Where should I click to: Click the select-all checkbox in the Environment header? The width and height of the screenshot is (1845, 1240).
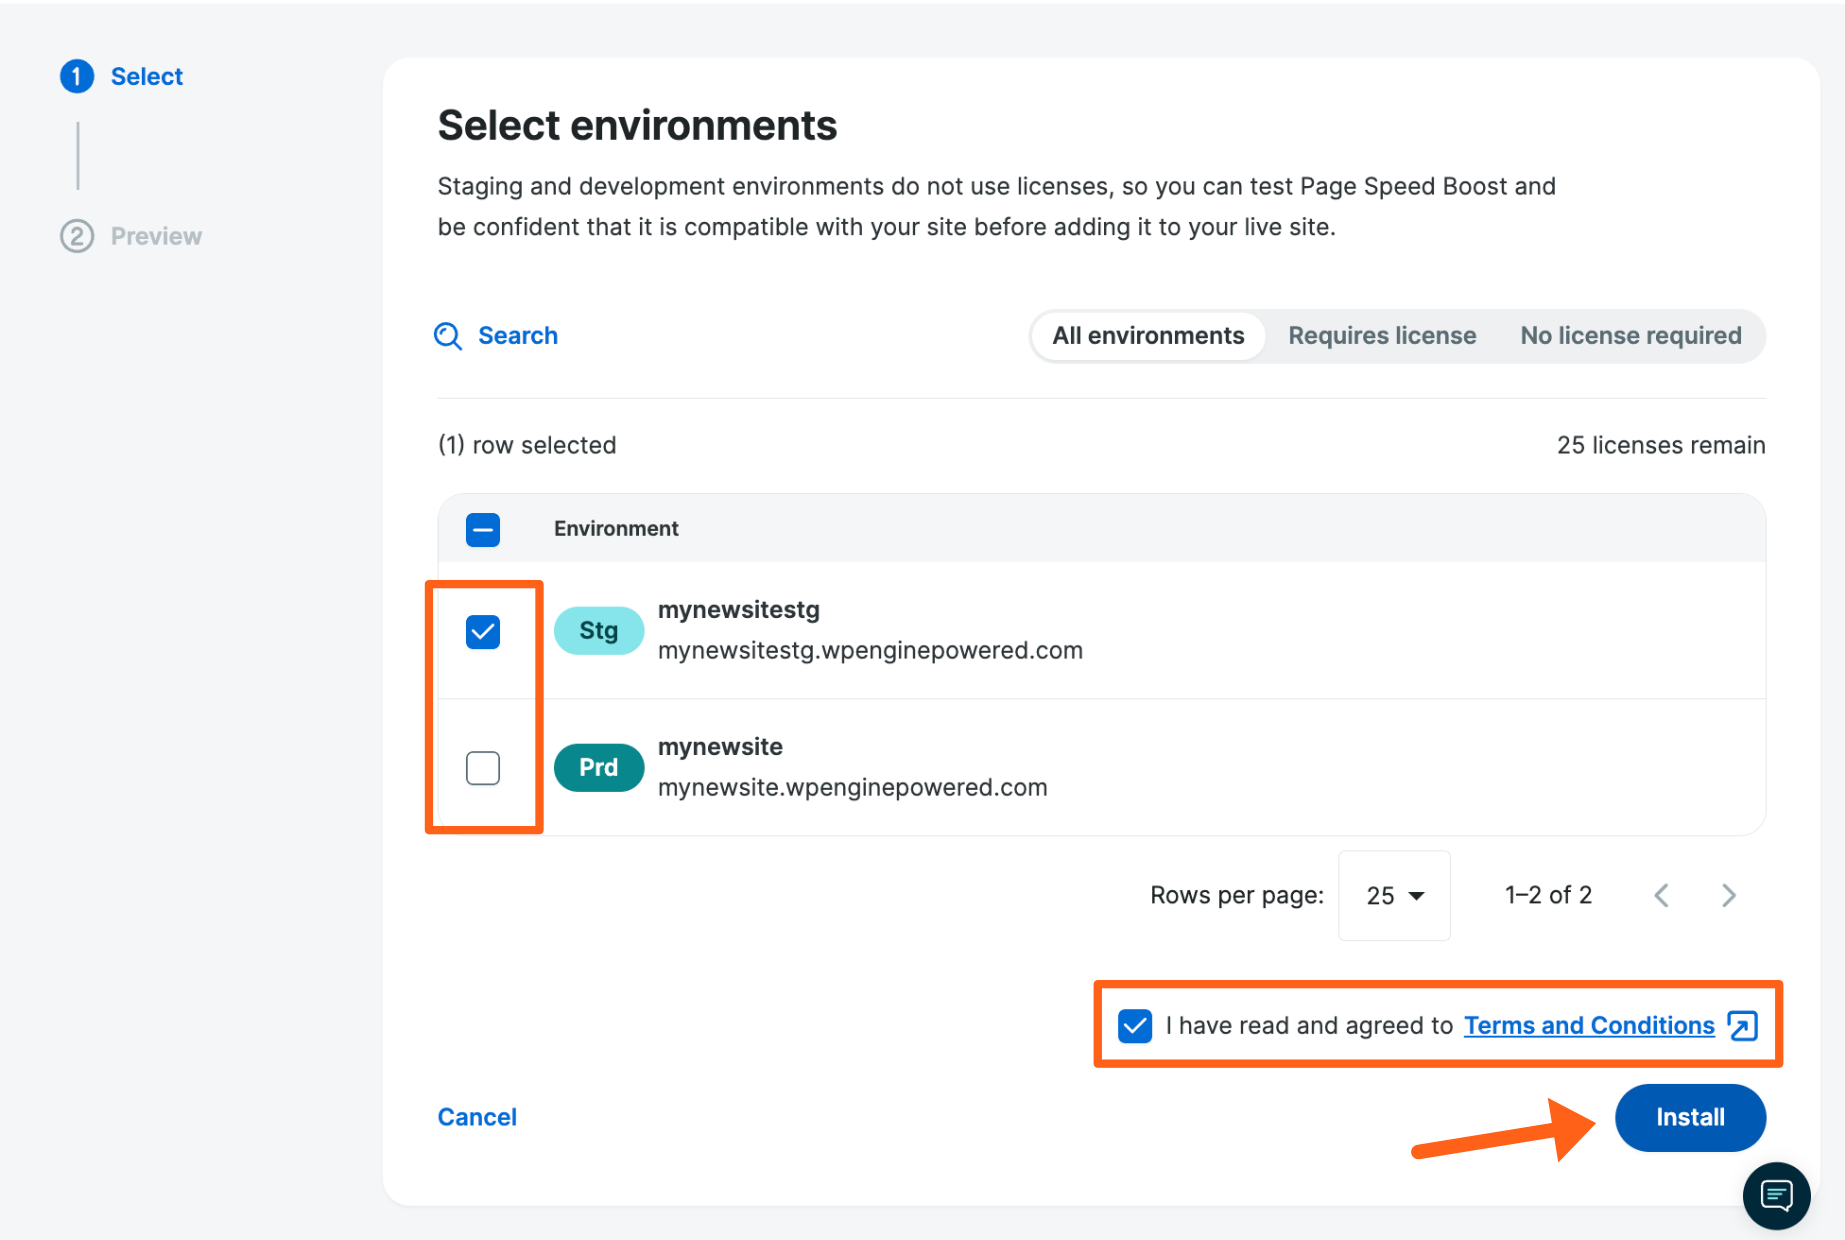[x=483, y=529]
